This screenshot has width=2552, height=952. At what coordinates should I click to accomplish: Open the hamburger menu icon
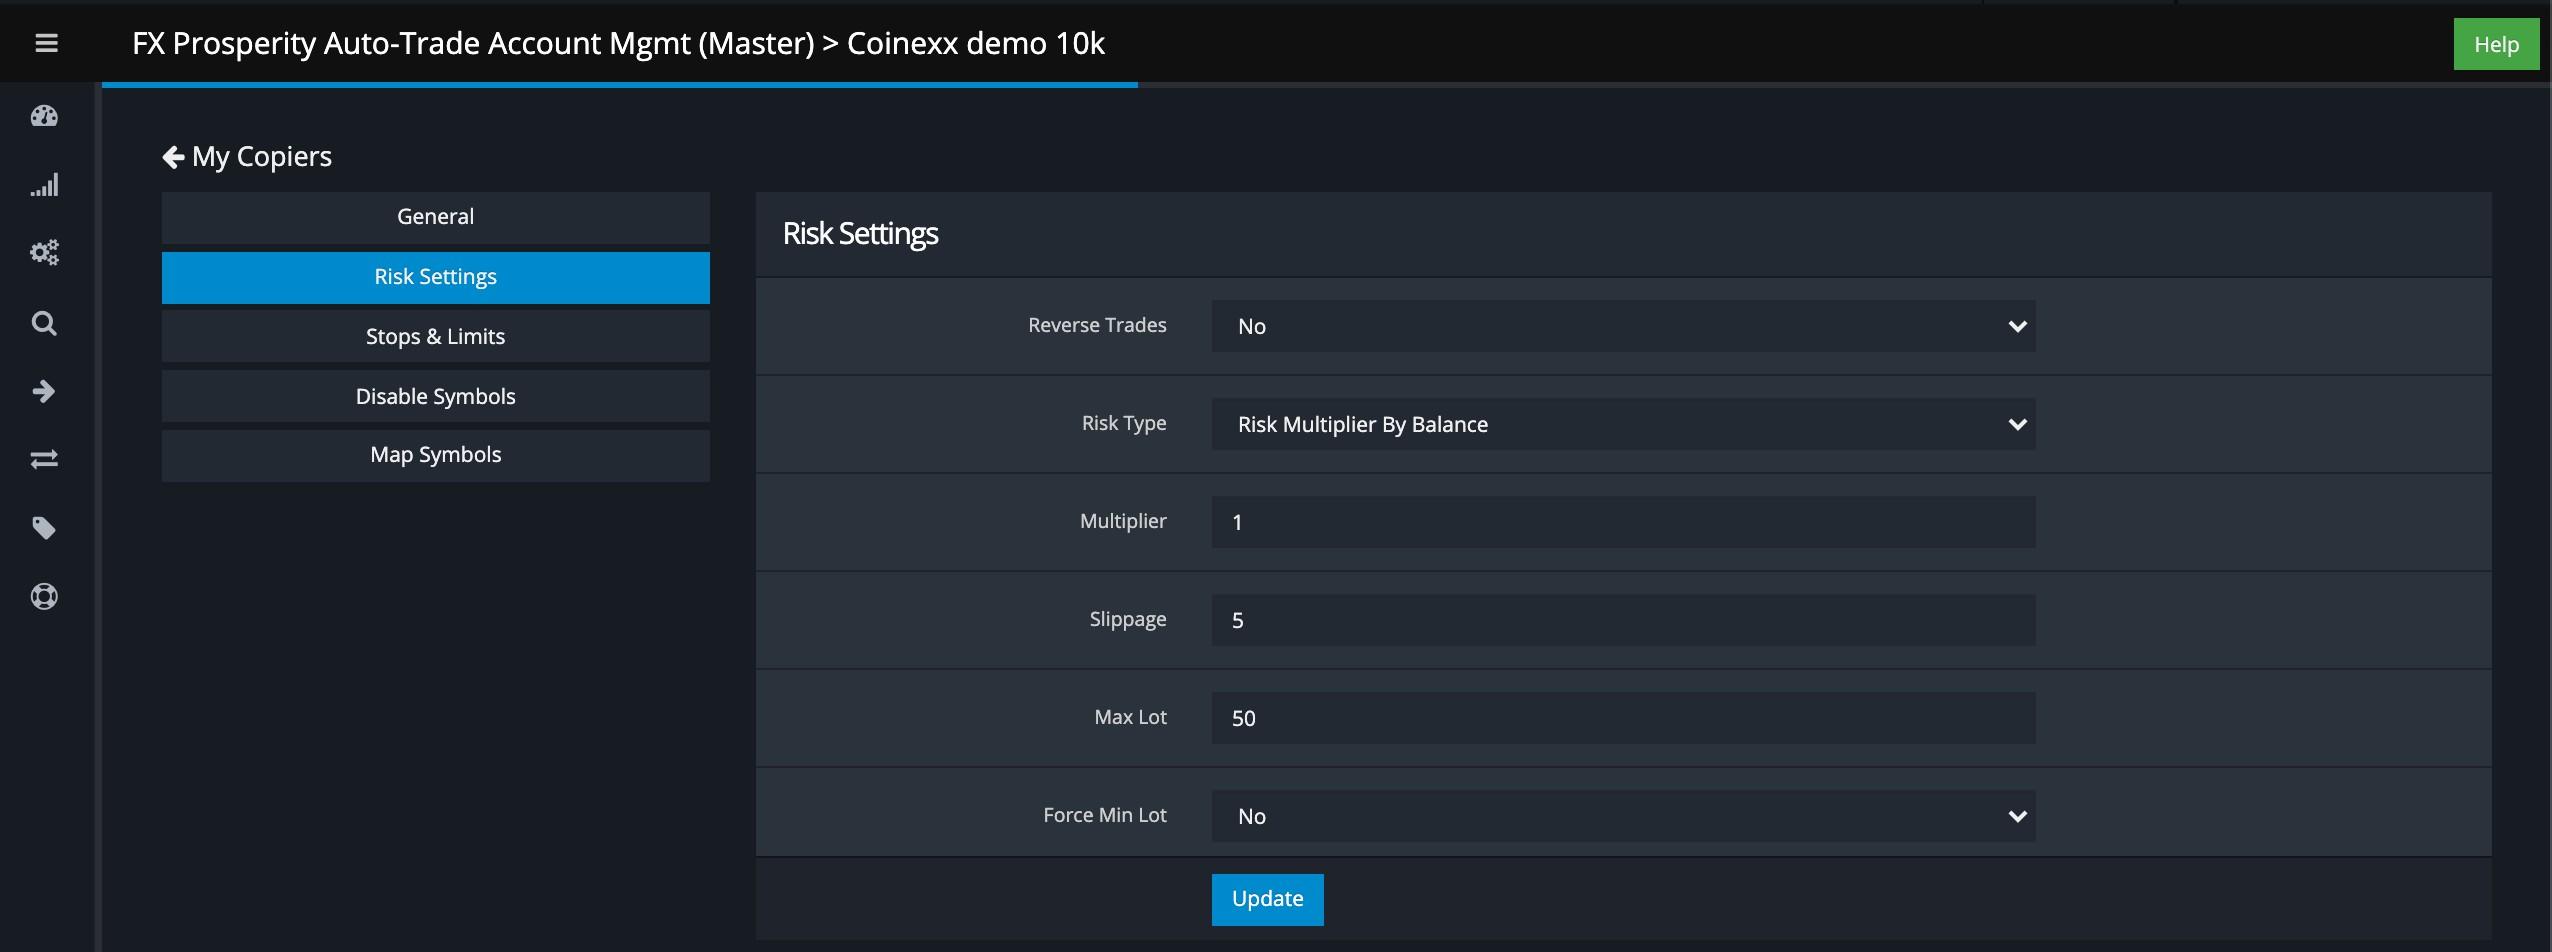point(46,43)
